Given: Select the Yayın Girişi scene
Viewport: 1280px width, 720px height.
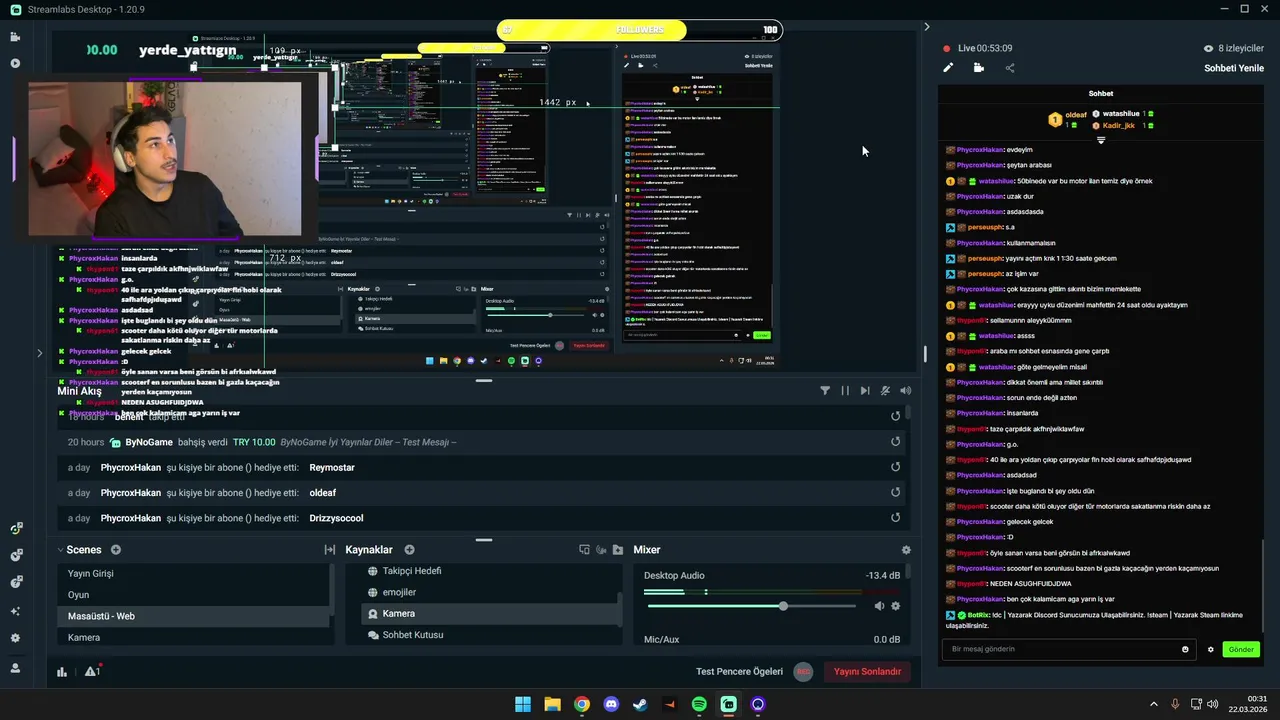Looking at the screenshot, I should 193,573.
